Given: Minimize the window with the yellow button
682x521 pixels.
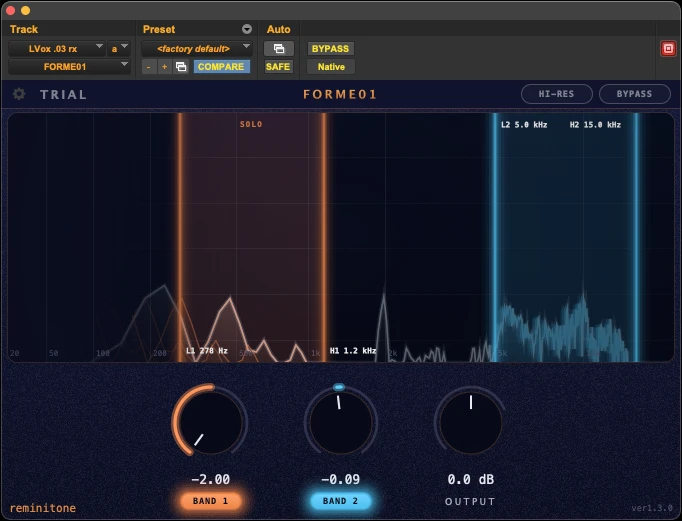Looking at the screenshot, I should [x=26, y=10].
